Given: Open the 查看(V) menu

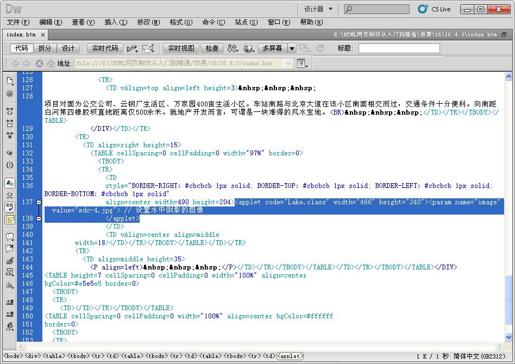Looking at the screenshot, I should pos(83,22).
